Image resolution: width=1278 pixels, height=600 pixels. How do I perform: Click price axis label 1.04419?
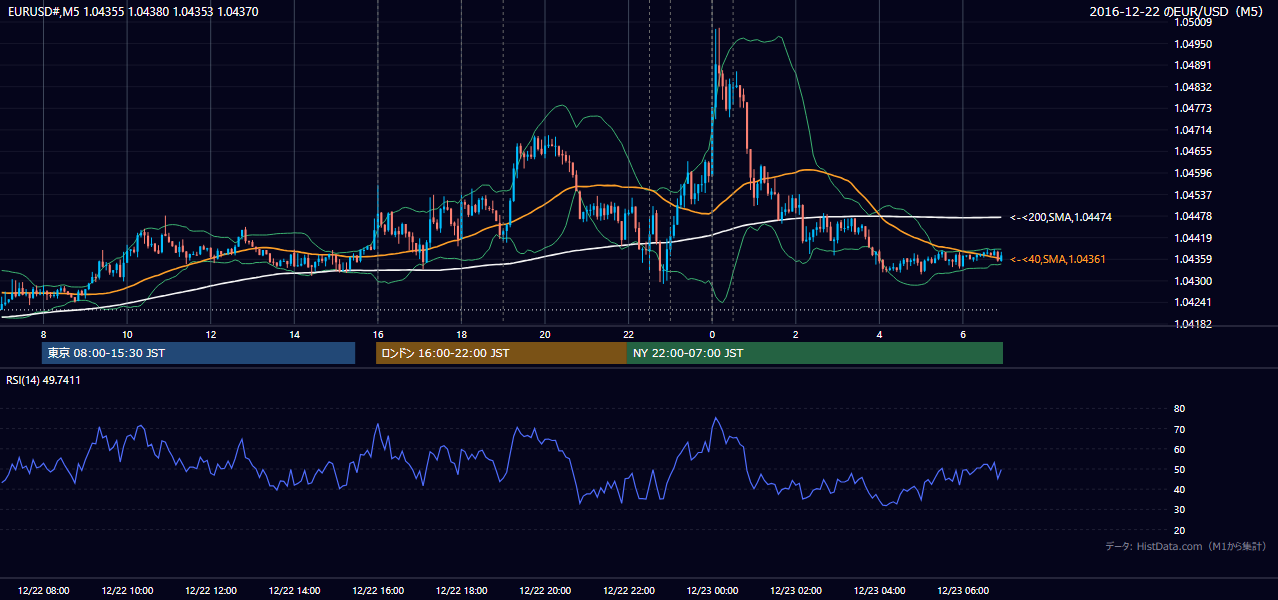click(x=1193, y=238)
